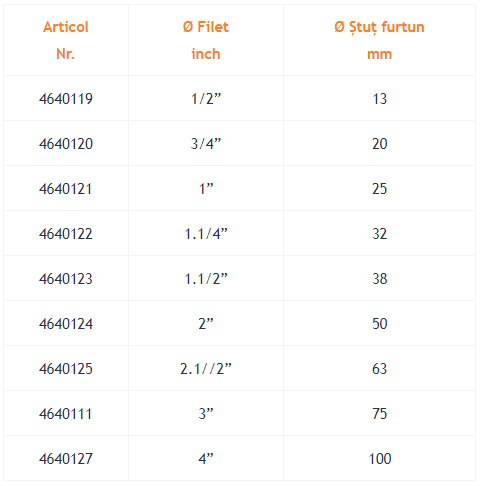Select article number 4640125
Screen dimensions: 488x486
pyautogui.click(x=66, y=369)
